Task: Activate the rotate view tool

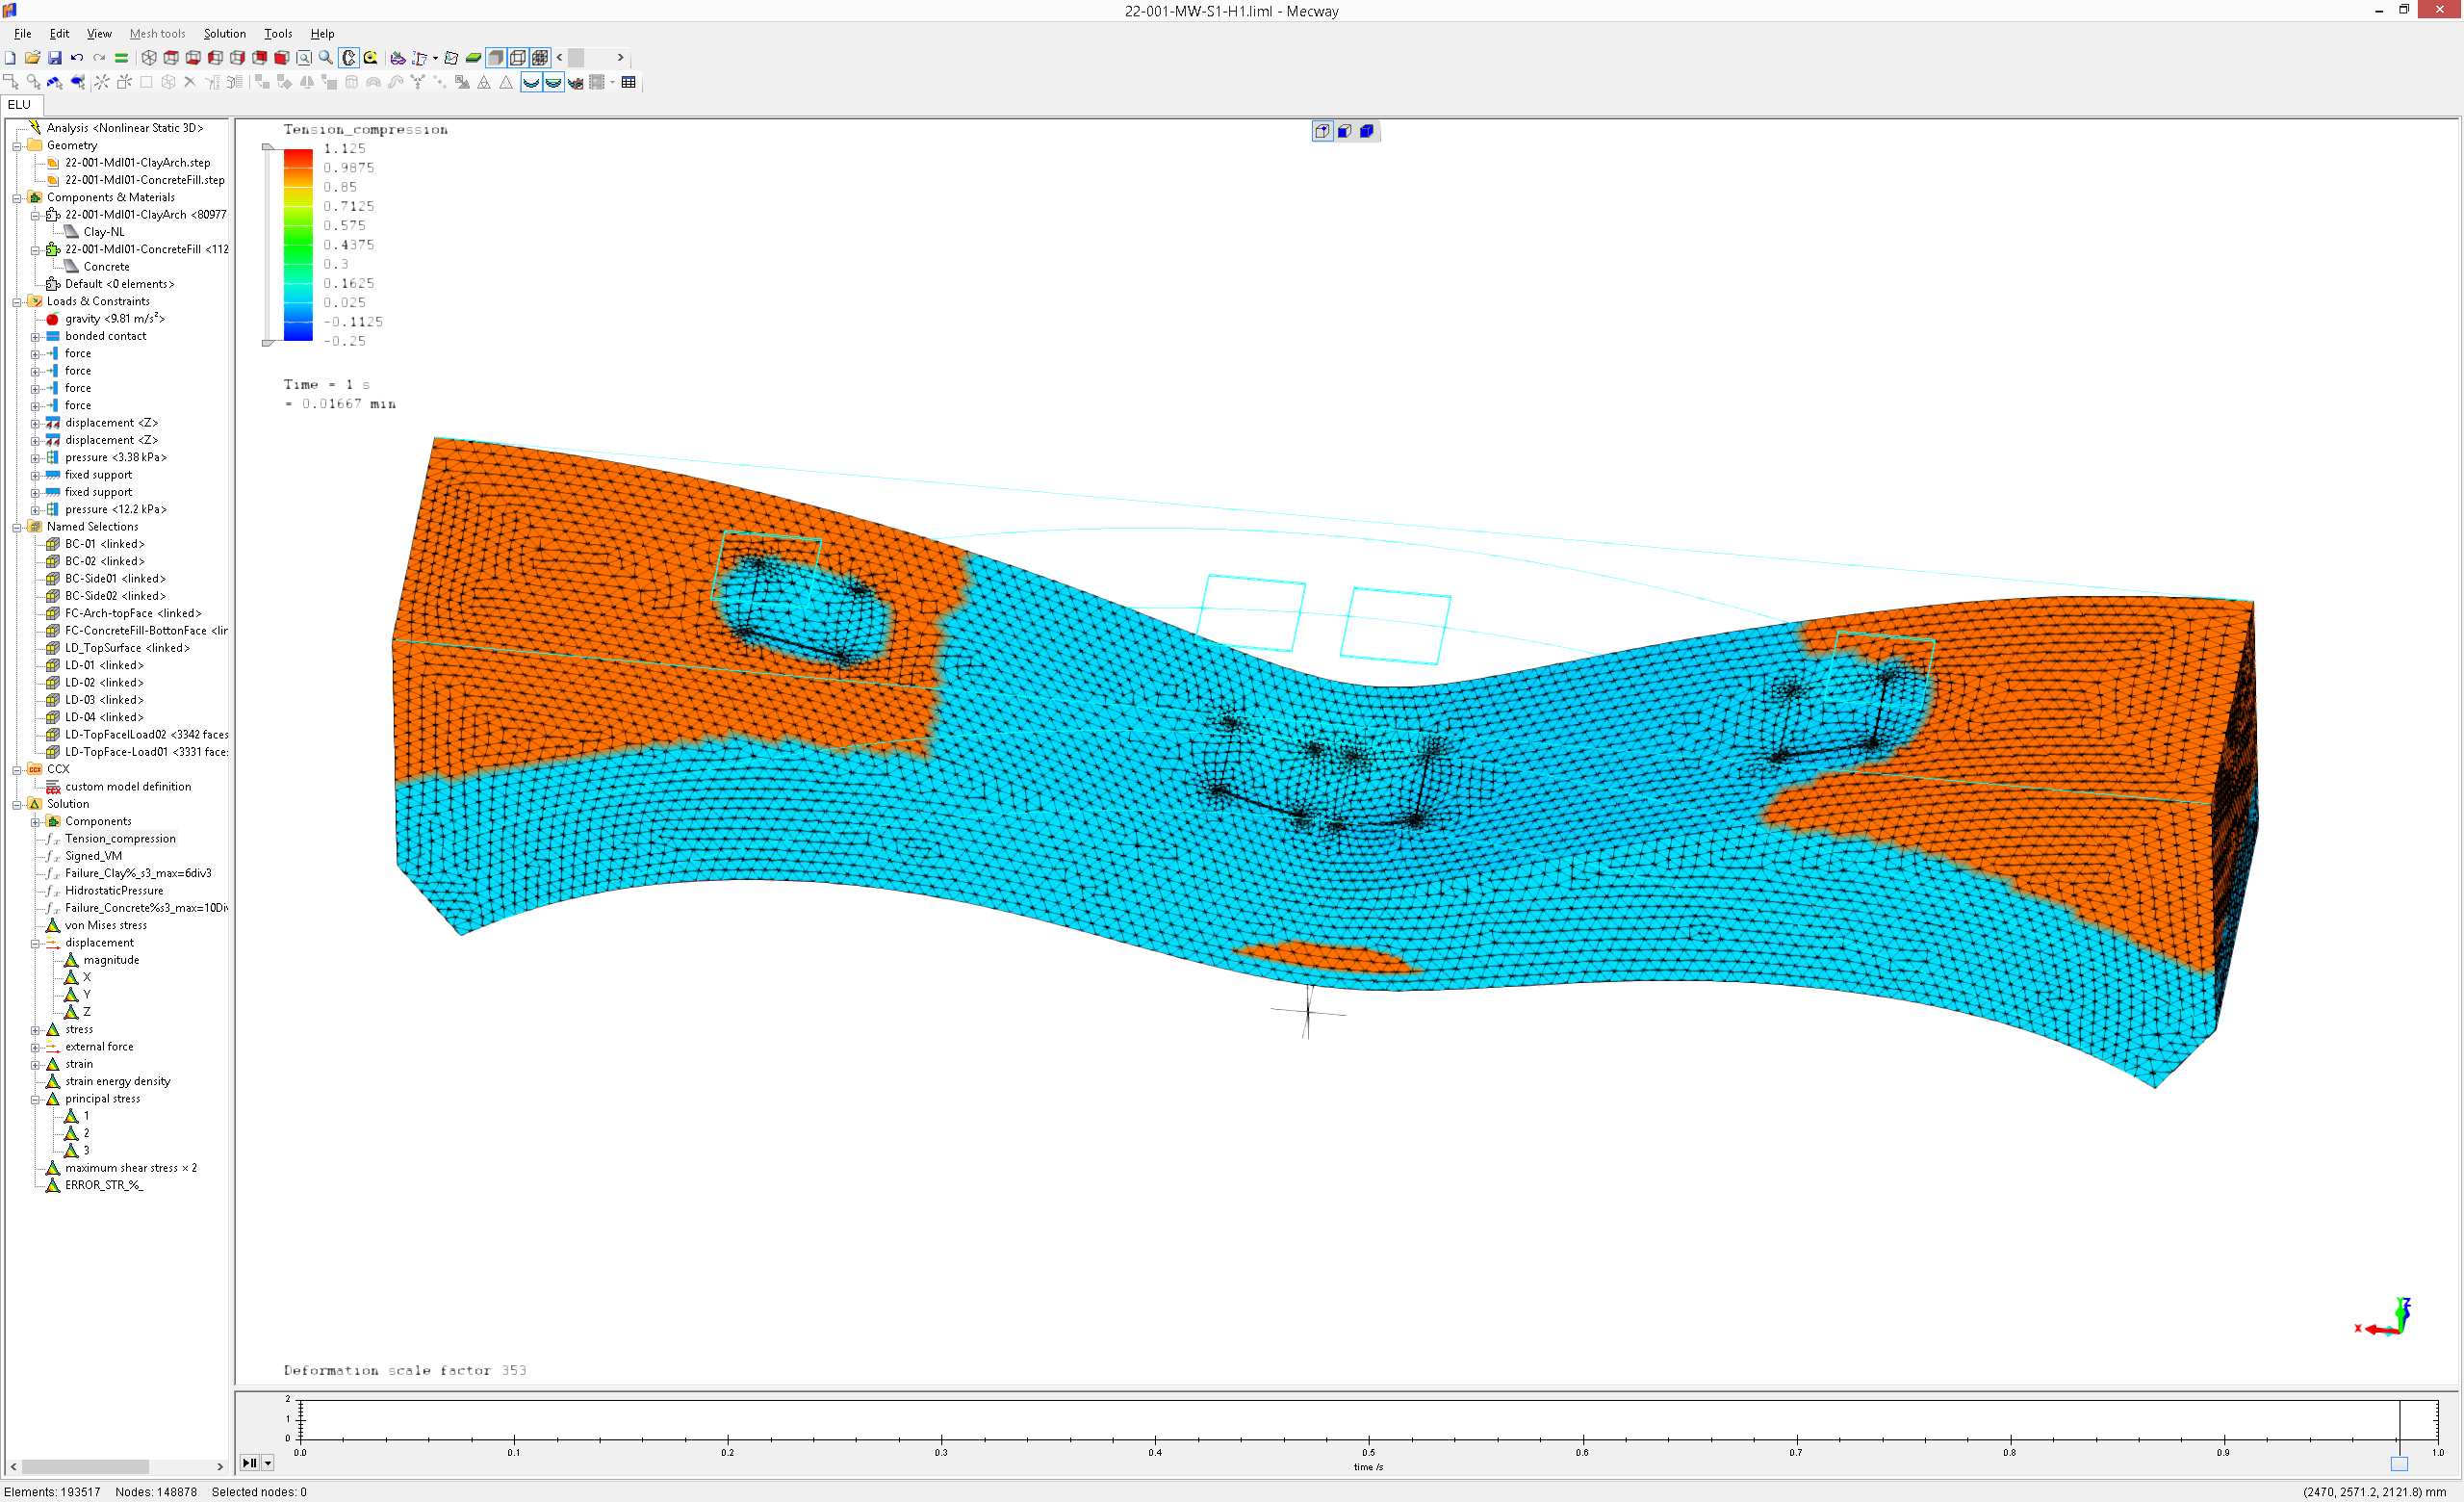Action: tap(348, 58)
